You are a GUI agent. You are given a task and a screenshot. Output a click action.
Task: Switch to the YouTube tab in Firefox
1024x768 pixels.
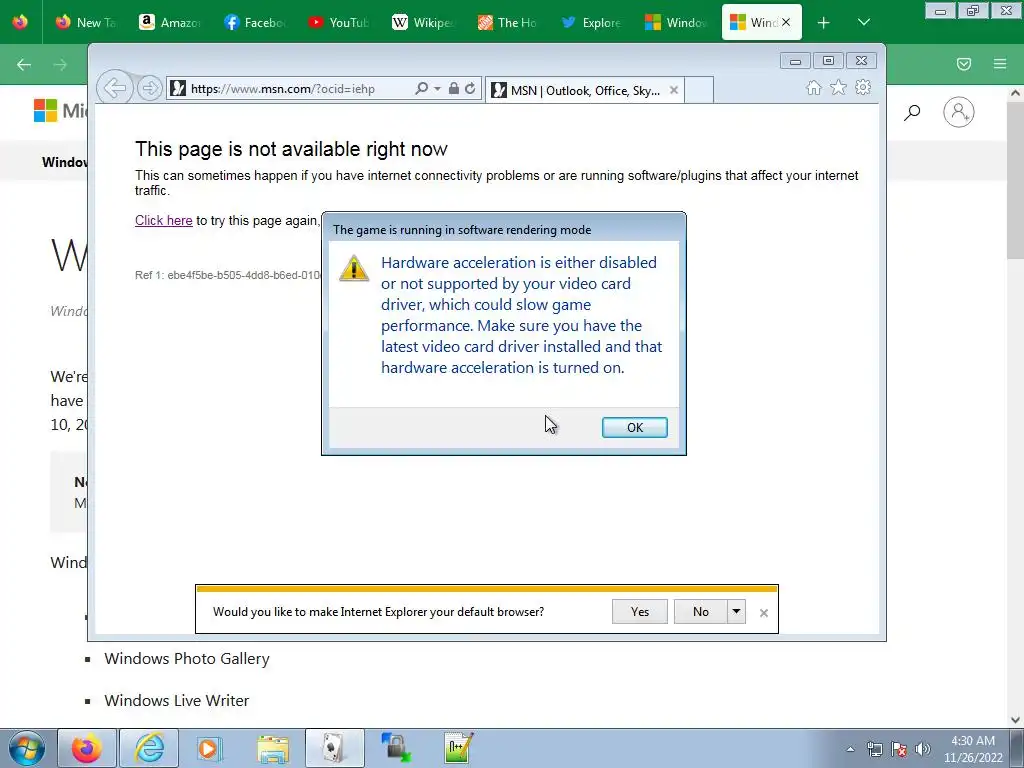338,22
